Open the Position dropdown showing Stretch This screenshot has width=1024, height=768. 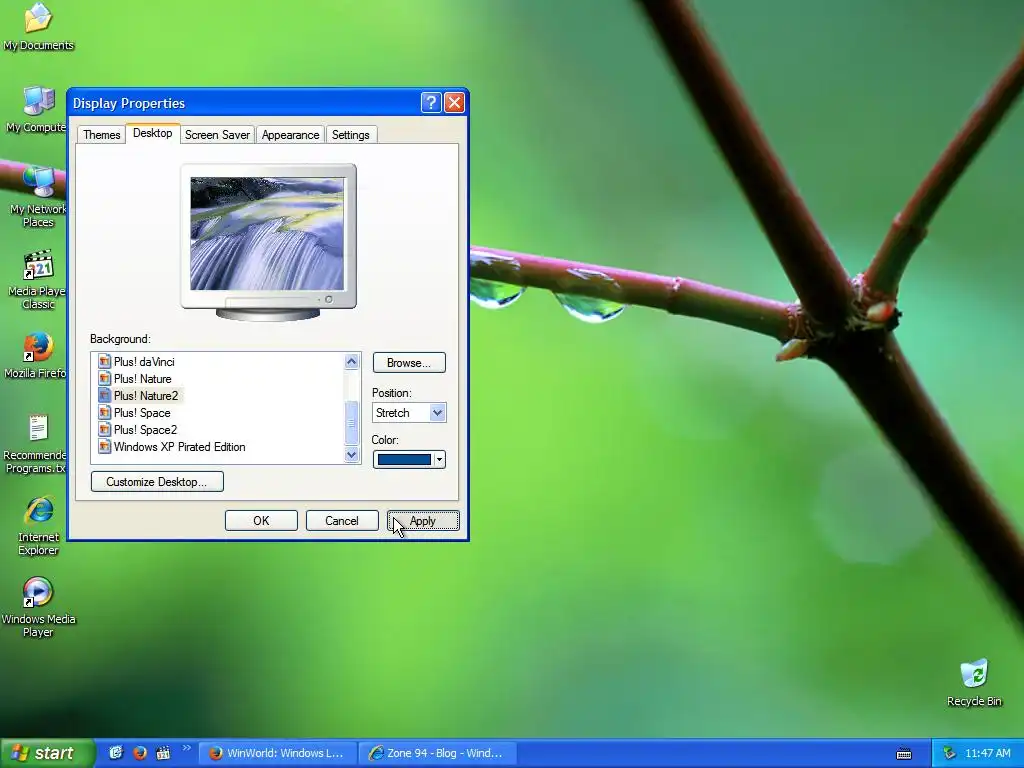tap(409, 413)
